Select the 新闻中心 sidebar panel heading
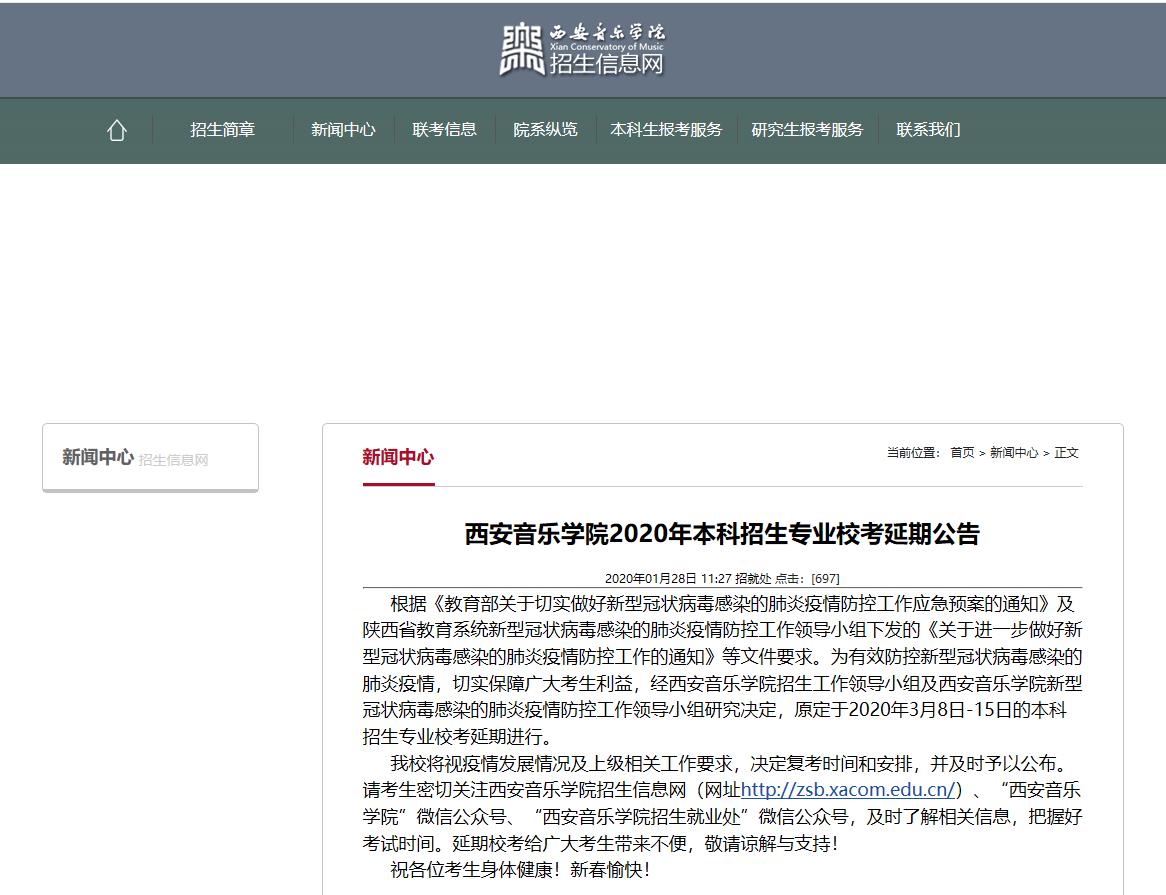 click(x=97, y=457)
